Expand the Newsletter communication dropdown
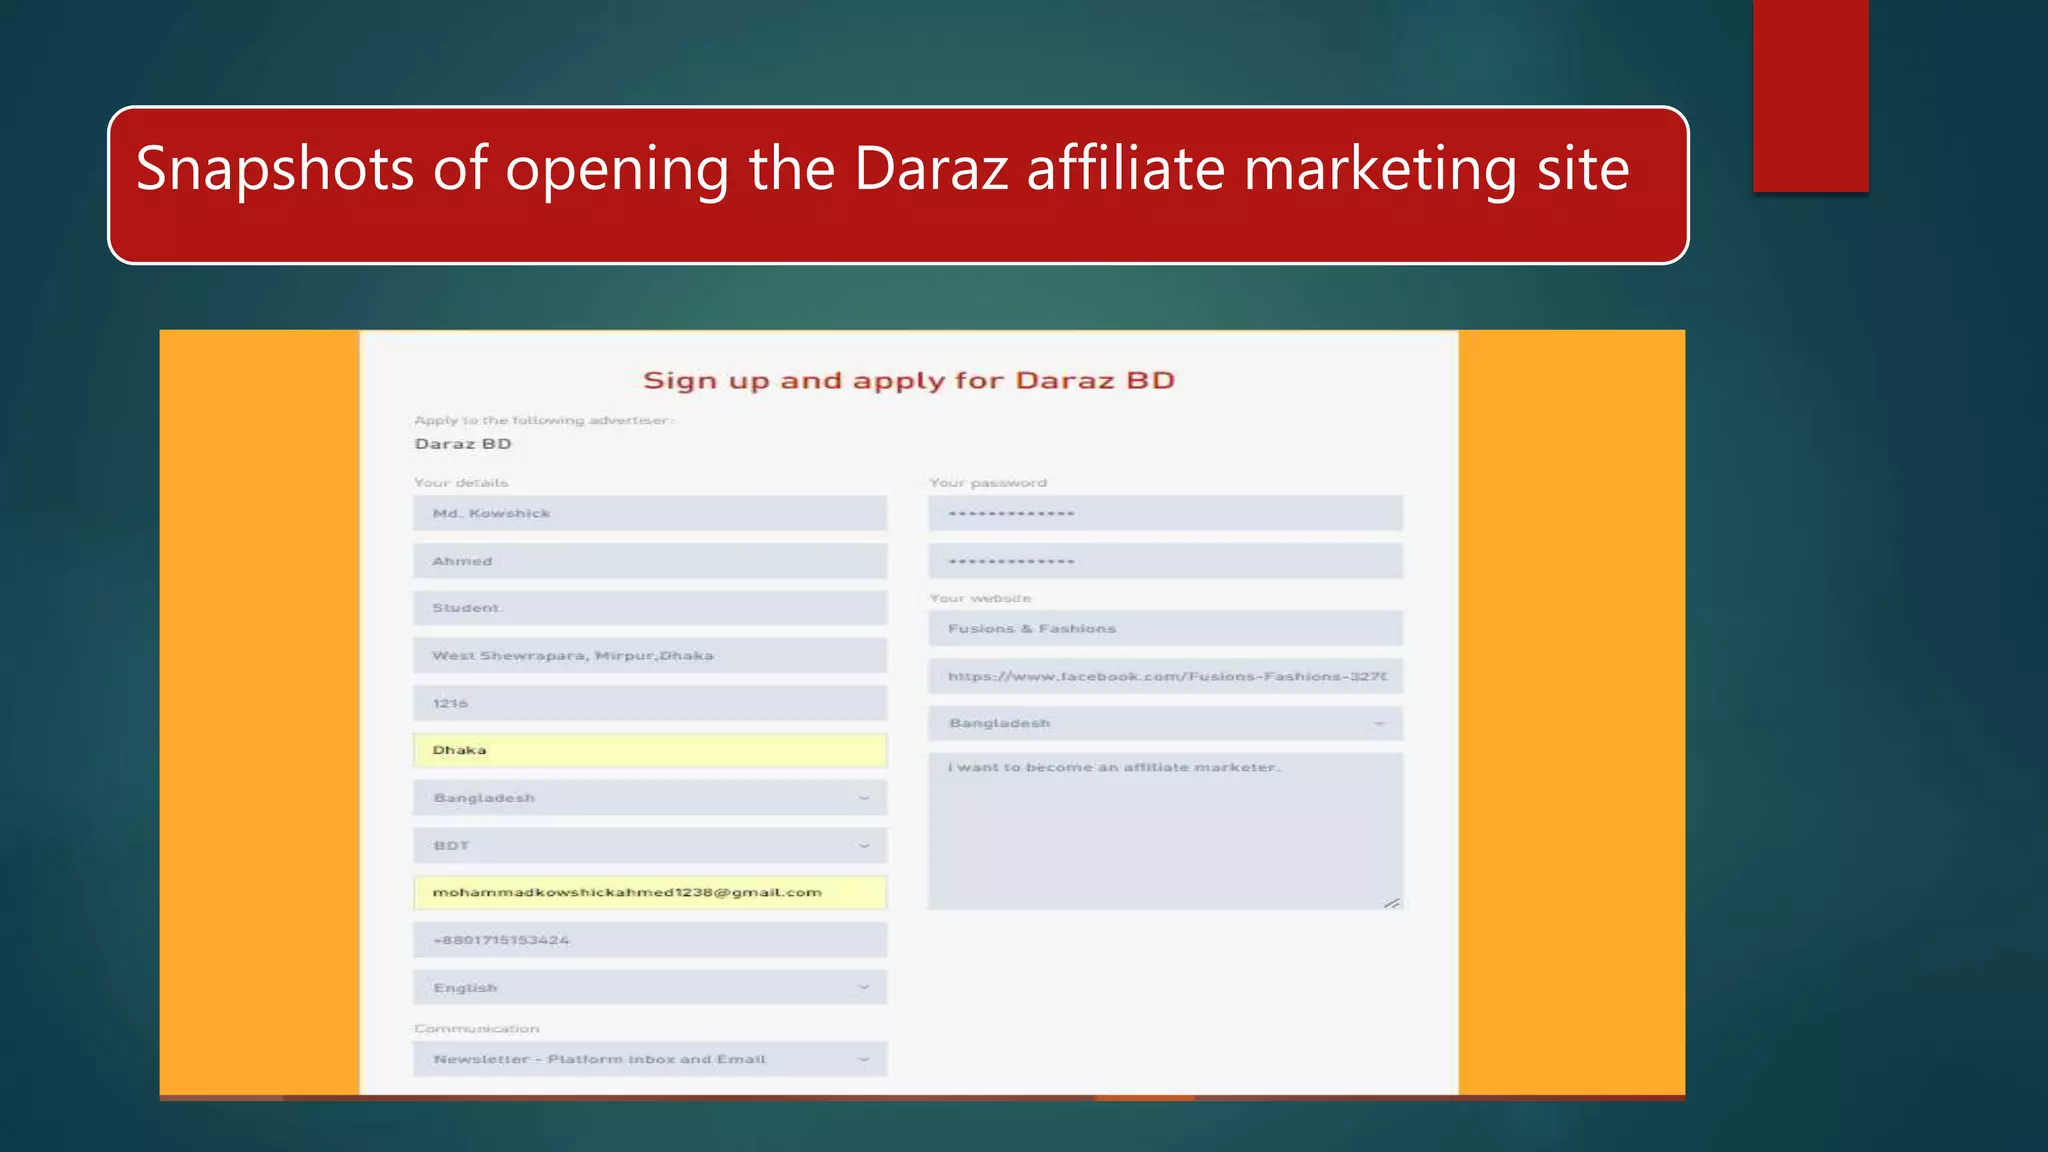Viewport: 2048px width, 1152px height. [650, 1059]
